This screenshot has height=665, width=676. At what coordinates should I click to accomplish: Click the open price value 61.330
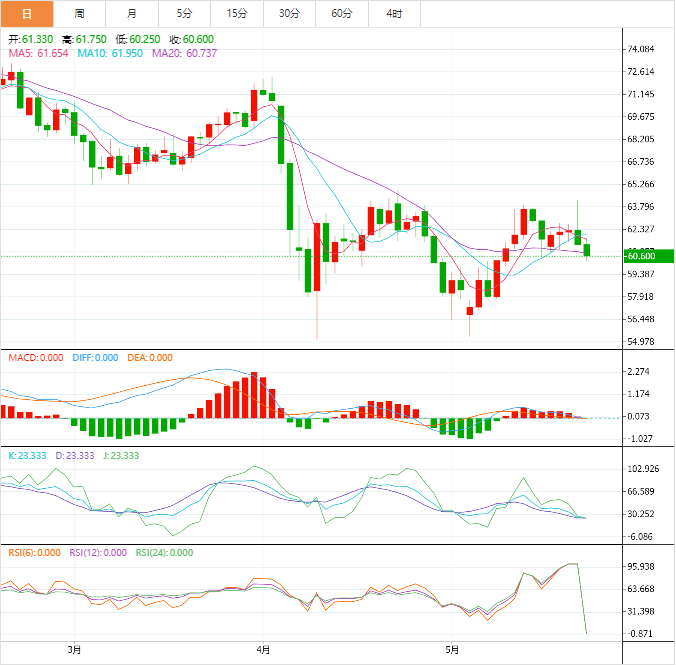(x=38, y=39)
